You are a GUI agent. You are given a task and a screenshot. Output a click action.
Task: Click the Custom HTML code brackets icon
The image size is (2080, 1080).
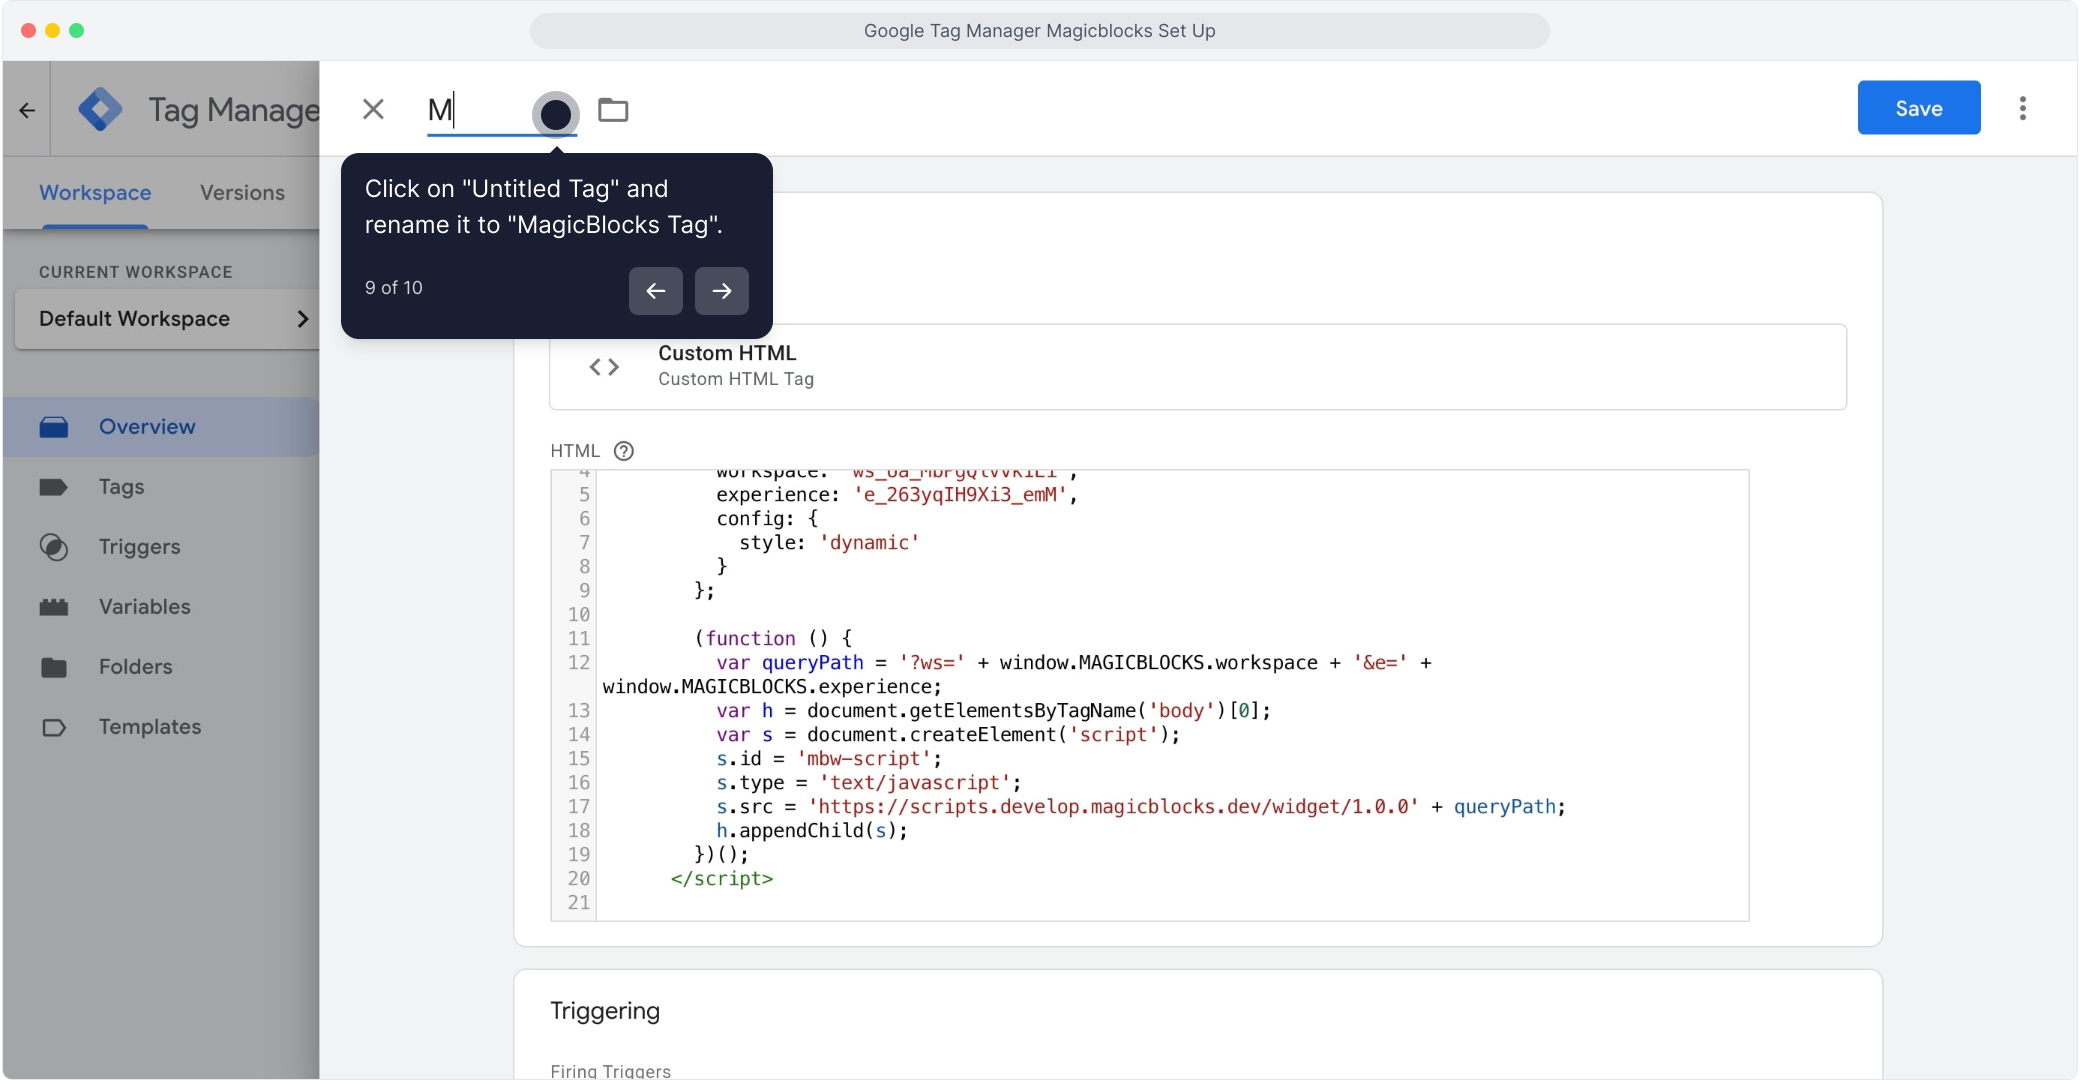[604, 367]
